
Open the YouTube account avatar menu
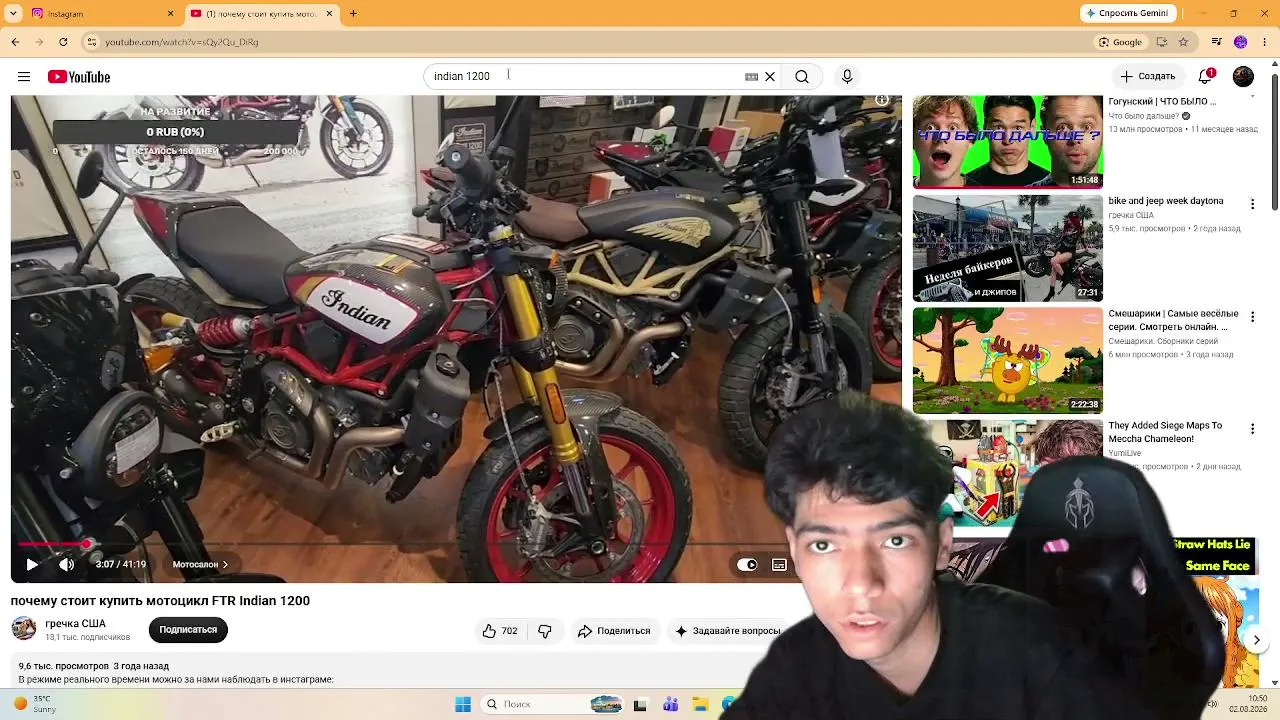coord(1243,77)
